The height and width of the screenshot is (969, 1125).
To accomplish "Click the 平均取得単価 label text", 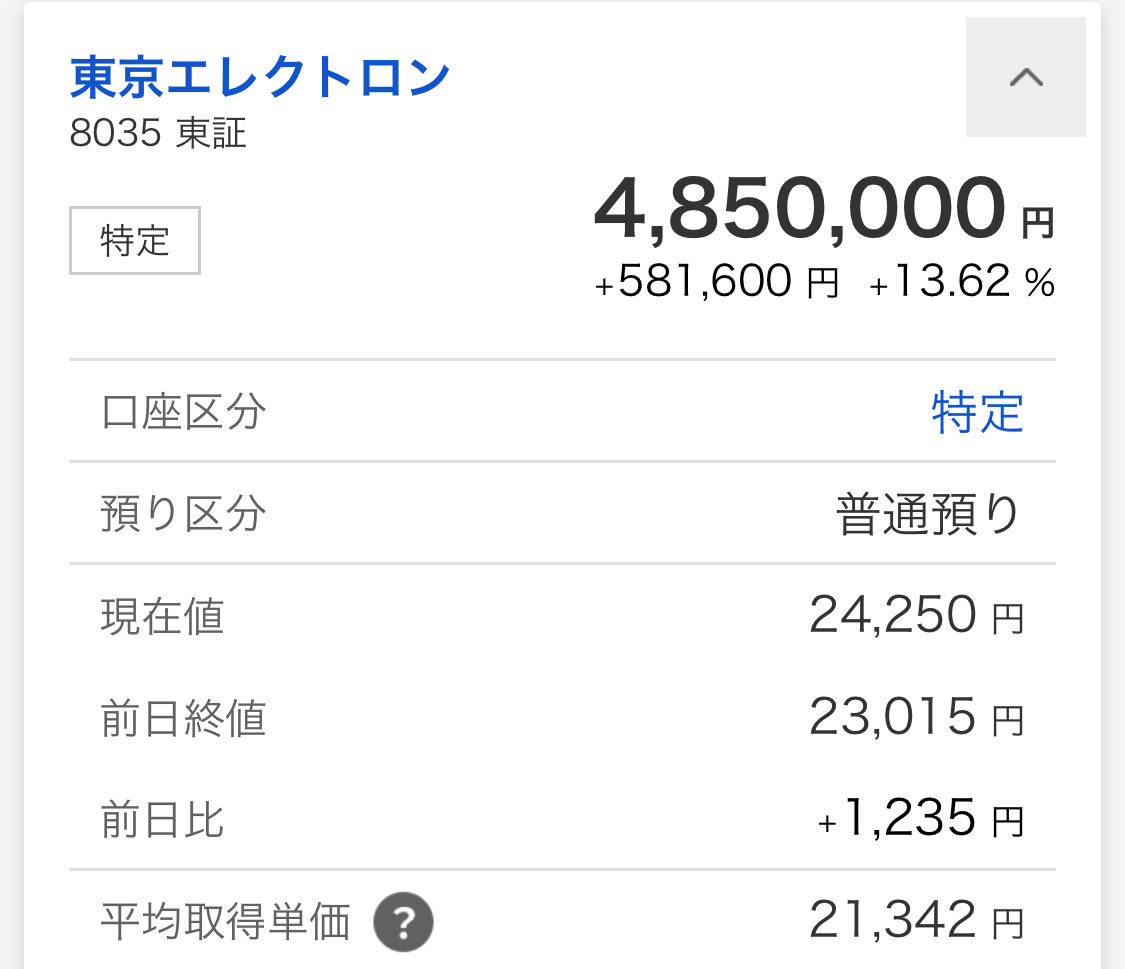I will click(225, 923).
